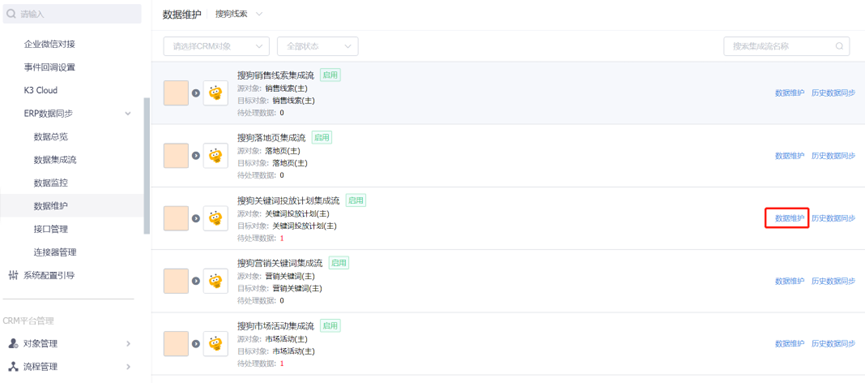The width and height of the screenshot is (865, 383).
Task: Click the 对象管理 person icon
Action: 13,343
